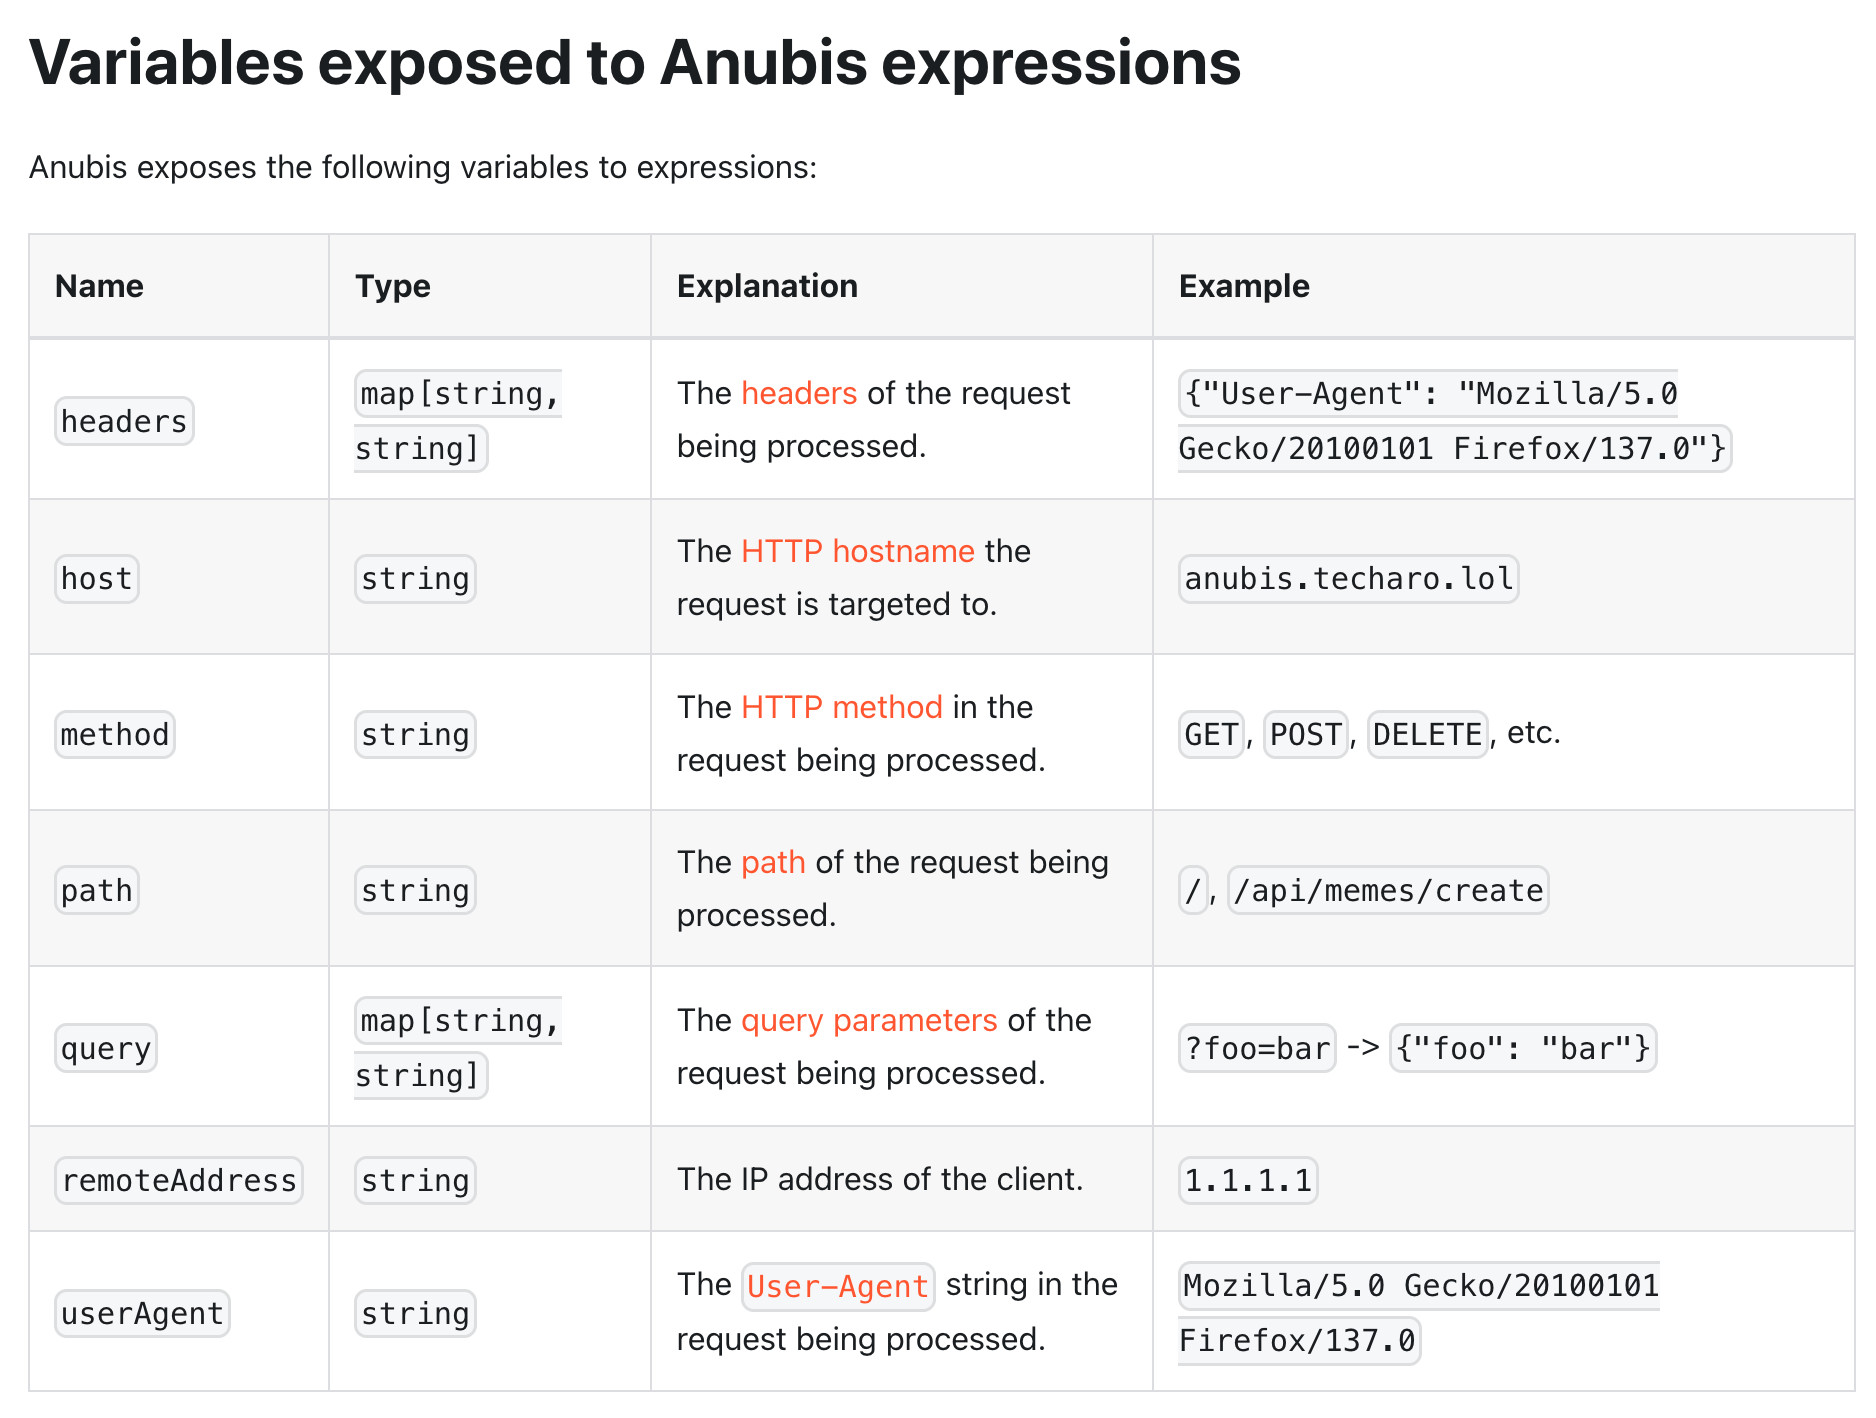Select the /api/memes/create example path

click(x=1388, y=890)
